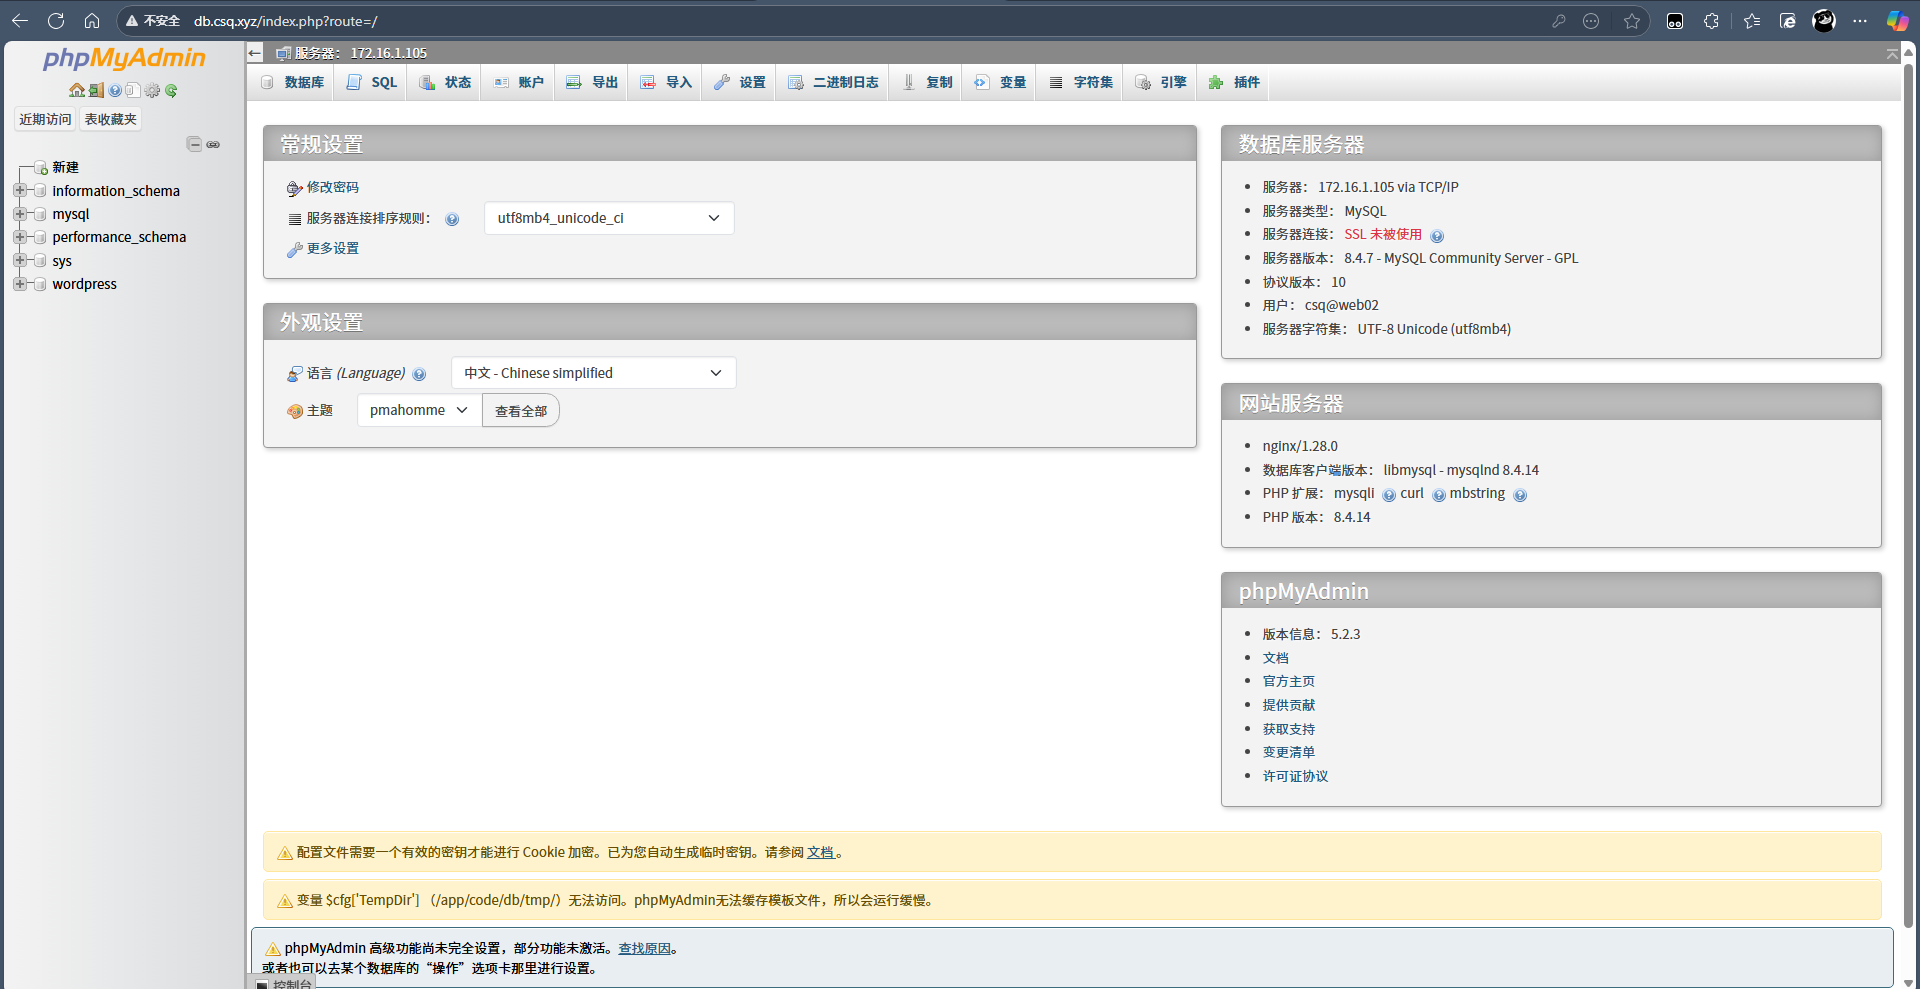The height and width of the screenshot is (989, 1920).
Task: Click the help icon after SSL 未被使用
Action: 1437,236
